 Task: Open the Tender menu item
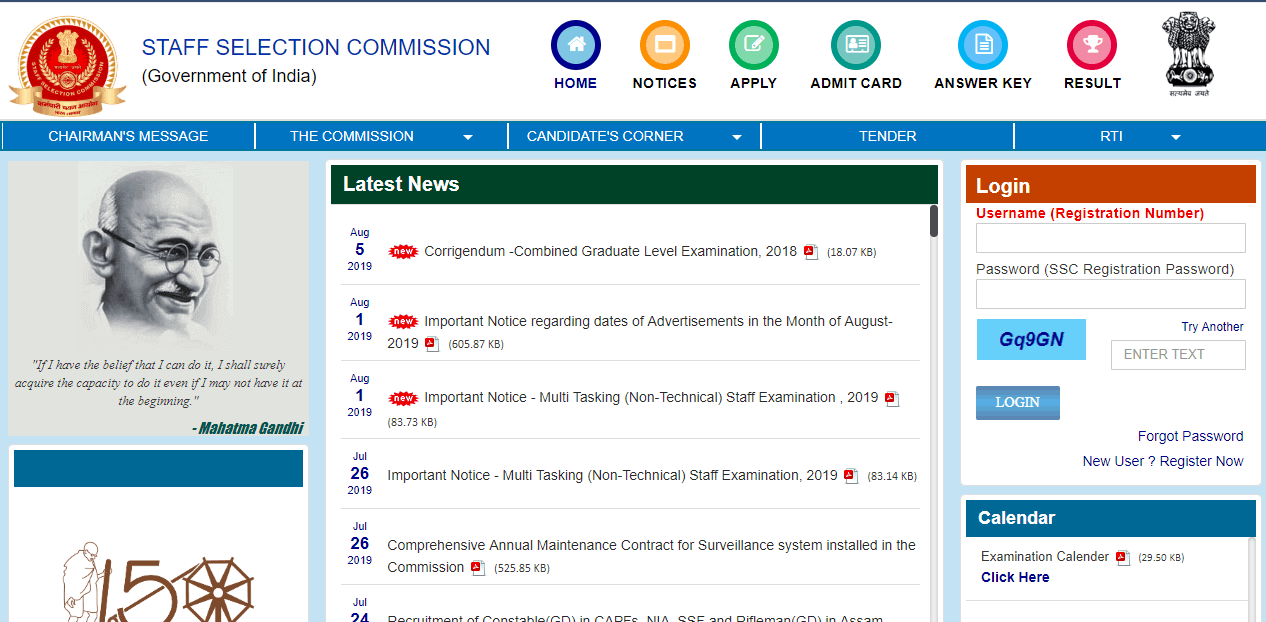[887, 136]
